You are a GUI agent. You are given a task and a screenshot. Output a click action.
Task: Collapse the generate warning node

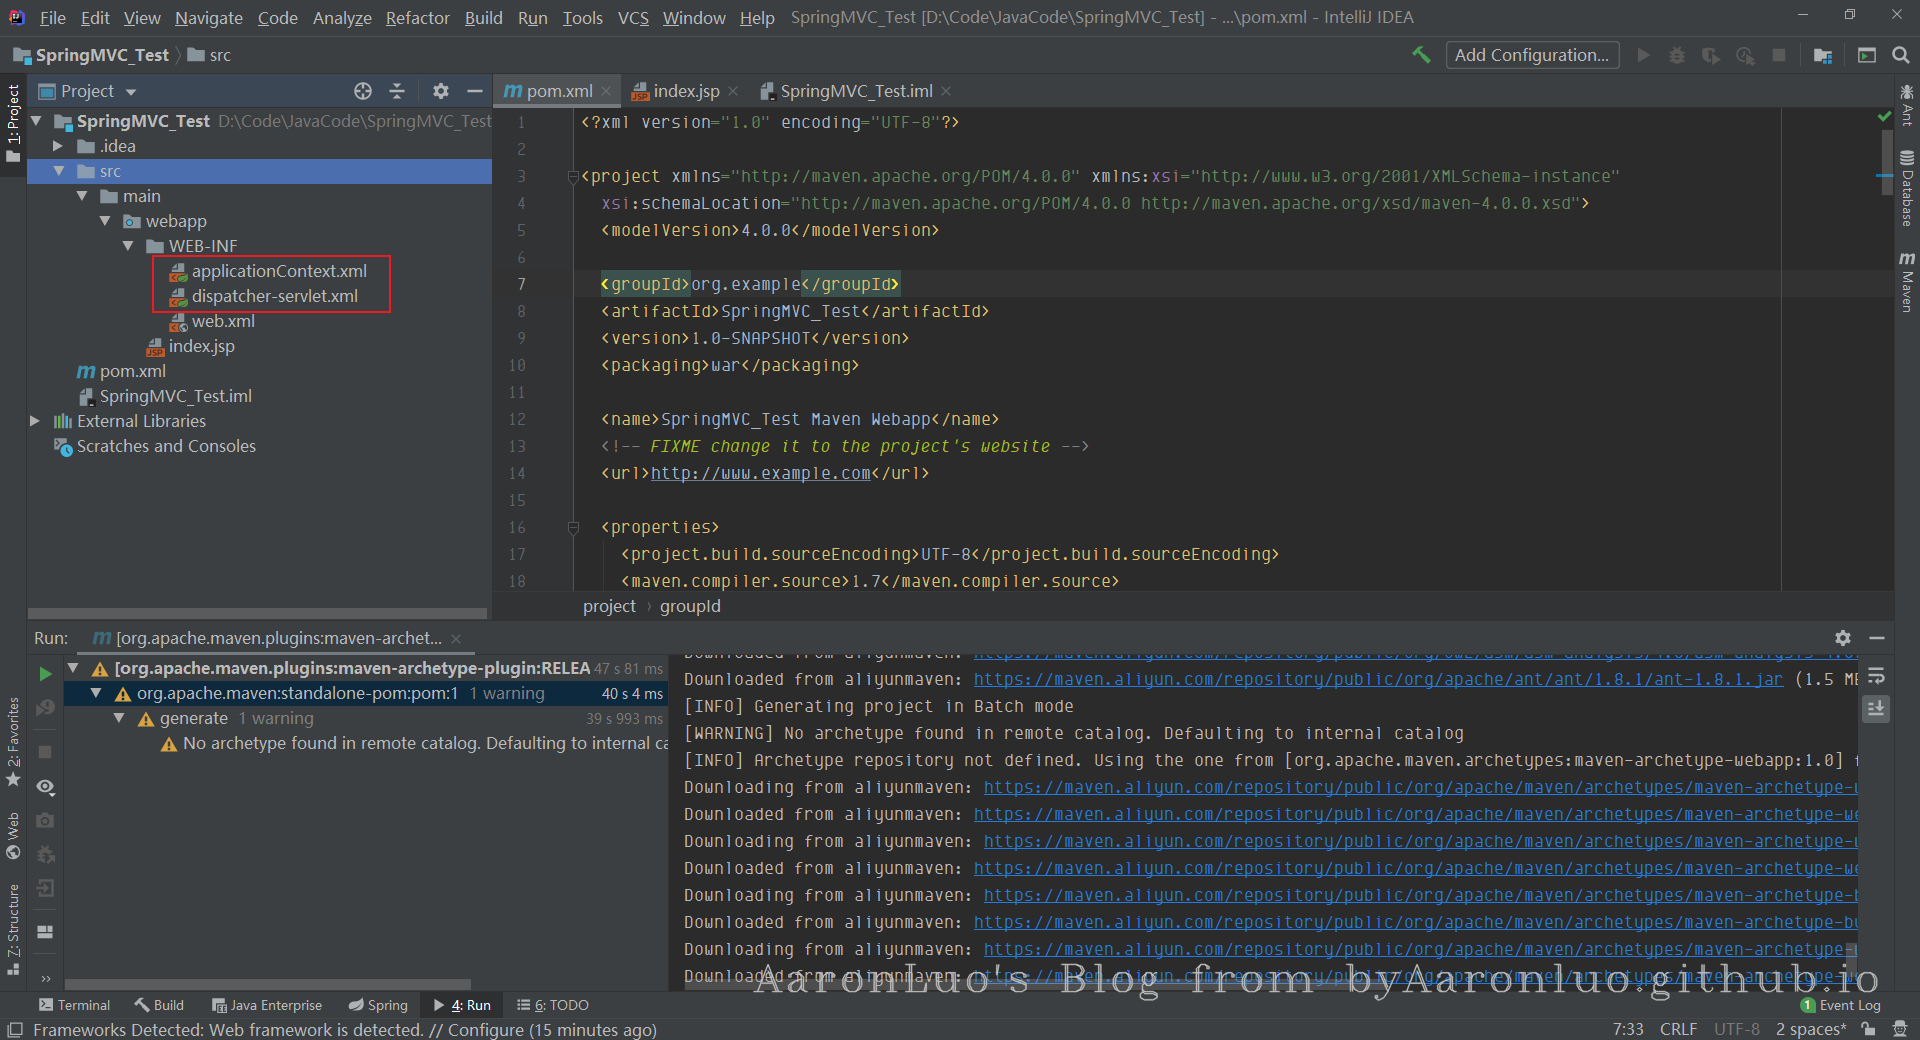pos(119,718)
